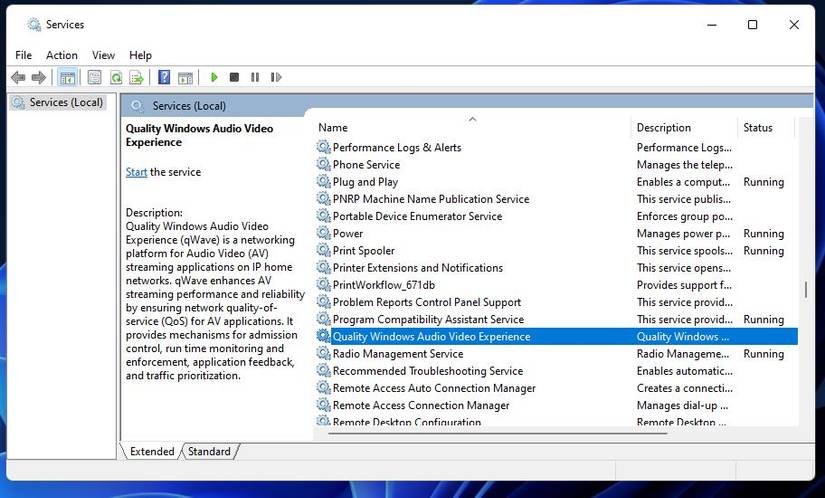Open the File menu
This screenshot has width=825, height=498.
[24, 55]
